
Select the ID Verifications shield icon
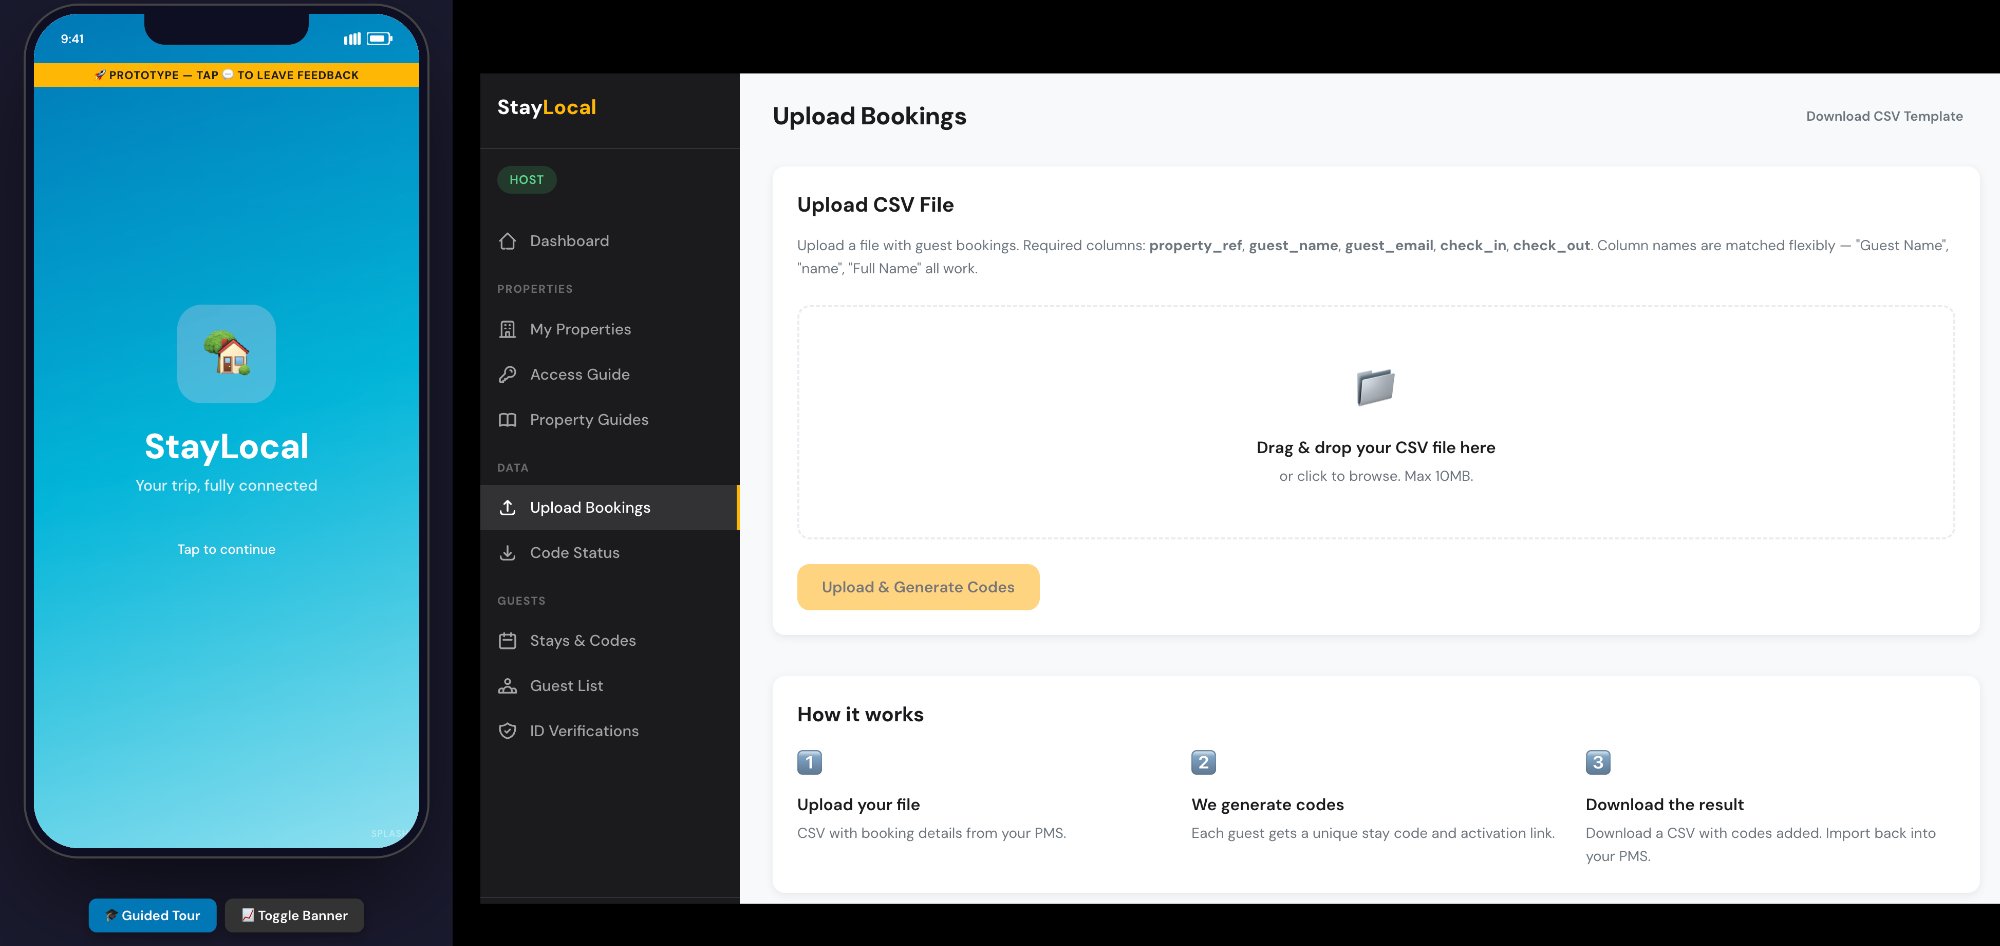coord(508,730)
